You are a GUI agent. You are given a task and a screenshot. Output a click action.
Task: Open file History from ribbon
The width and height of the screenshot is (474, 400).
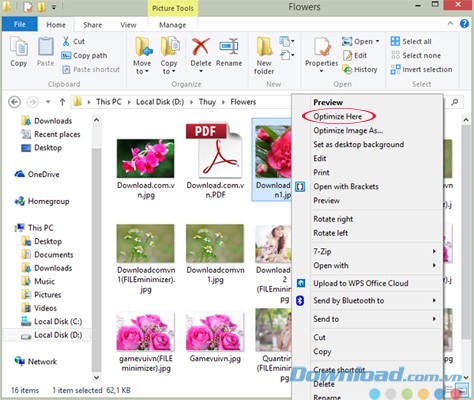[360, 69]
